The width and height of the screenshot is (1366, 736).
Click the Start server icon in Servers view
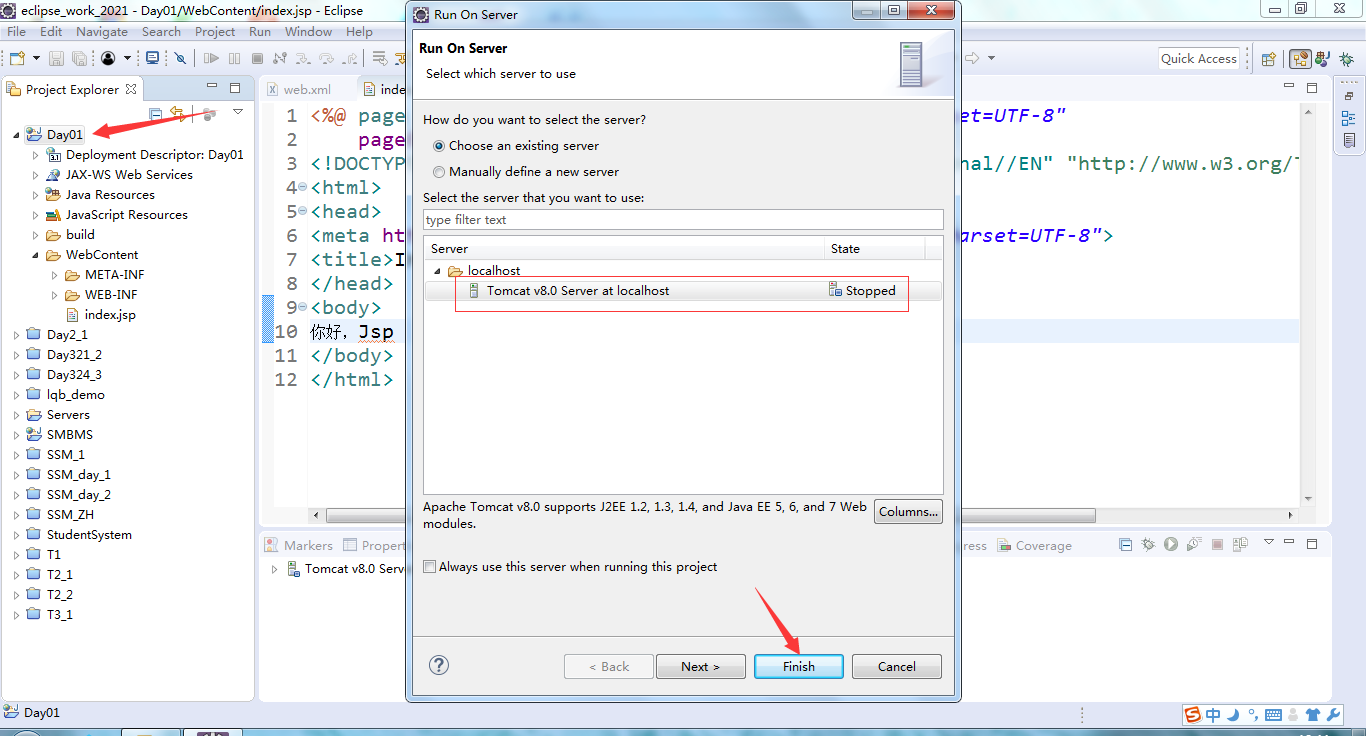[1171, 544]
